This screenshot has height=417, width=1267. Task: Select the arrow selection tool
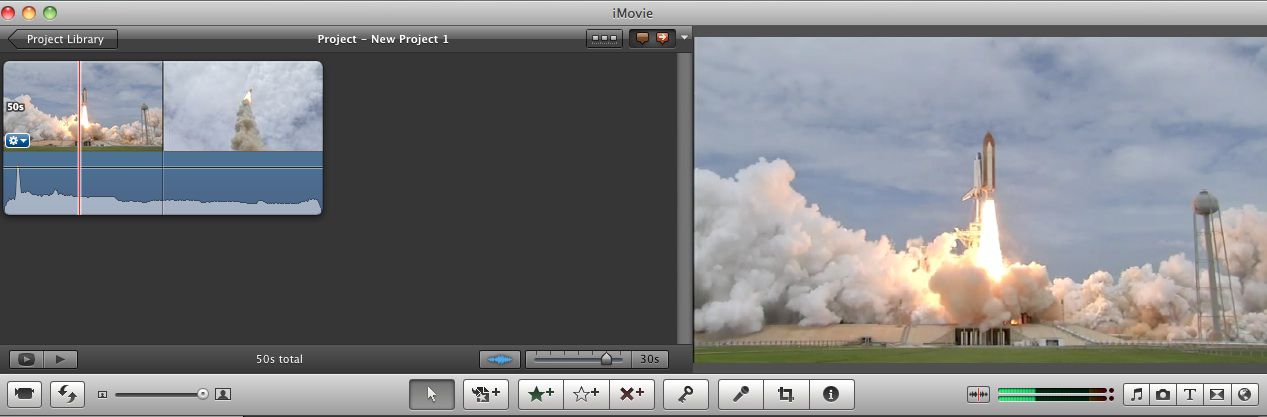pos(432,394)
